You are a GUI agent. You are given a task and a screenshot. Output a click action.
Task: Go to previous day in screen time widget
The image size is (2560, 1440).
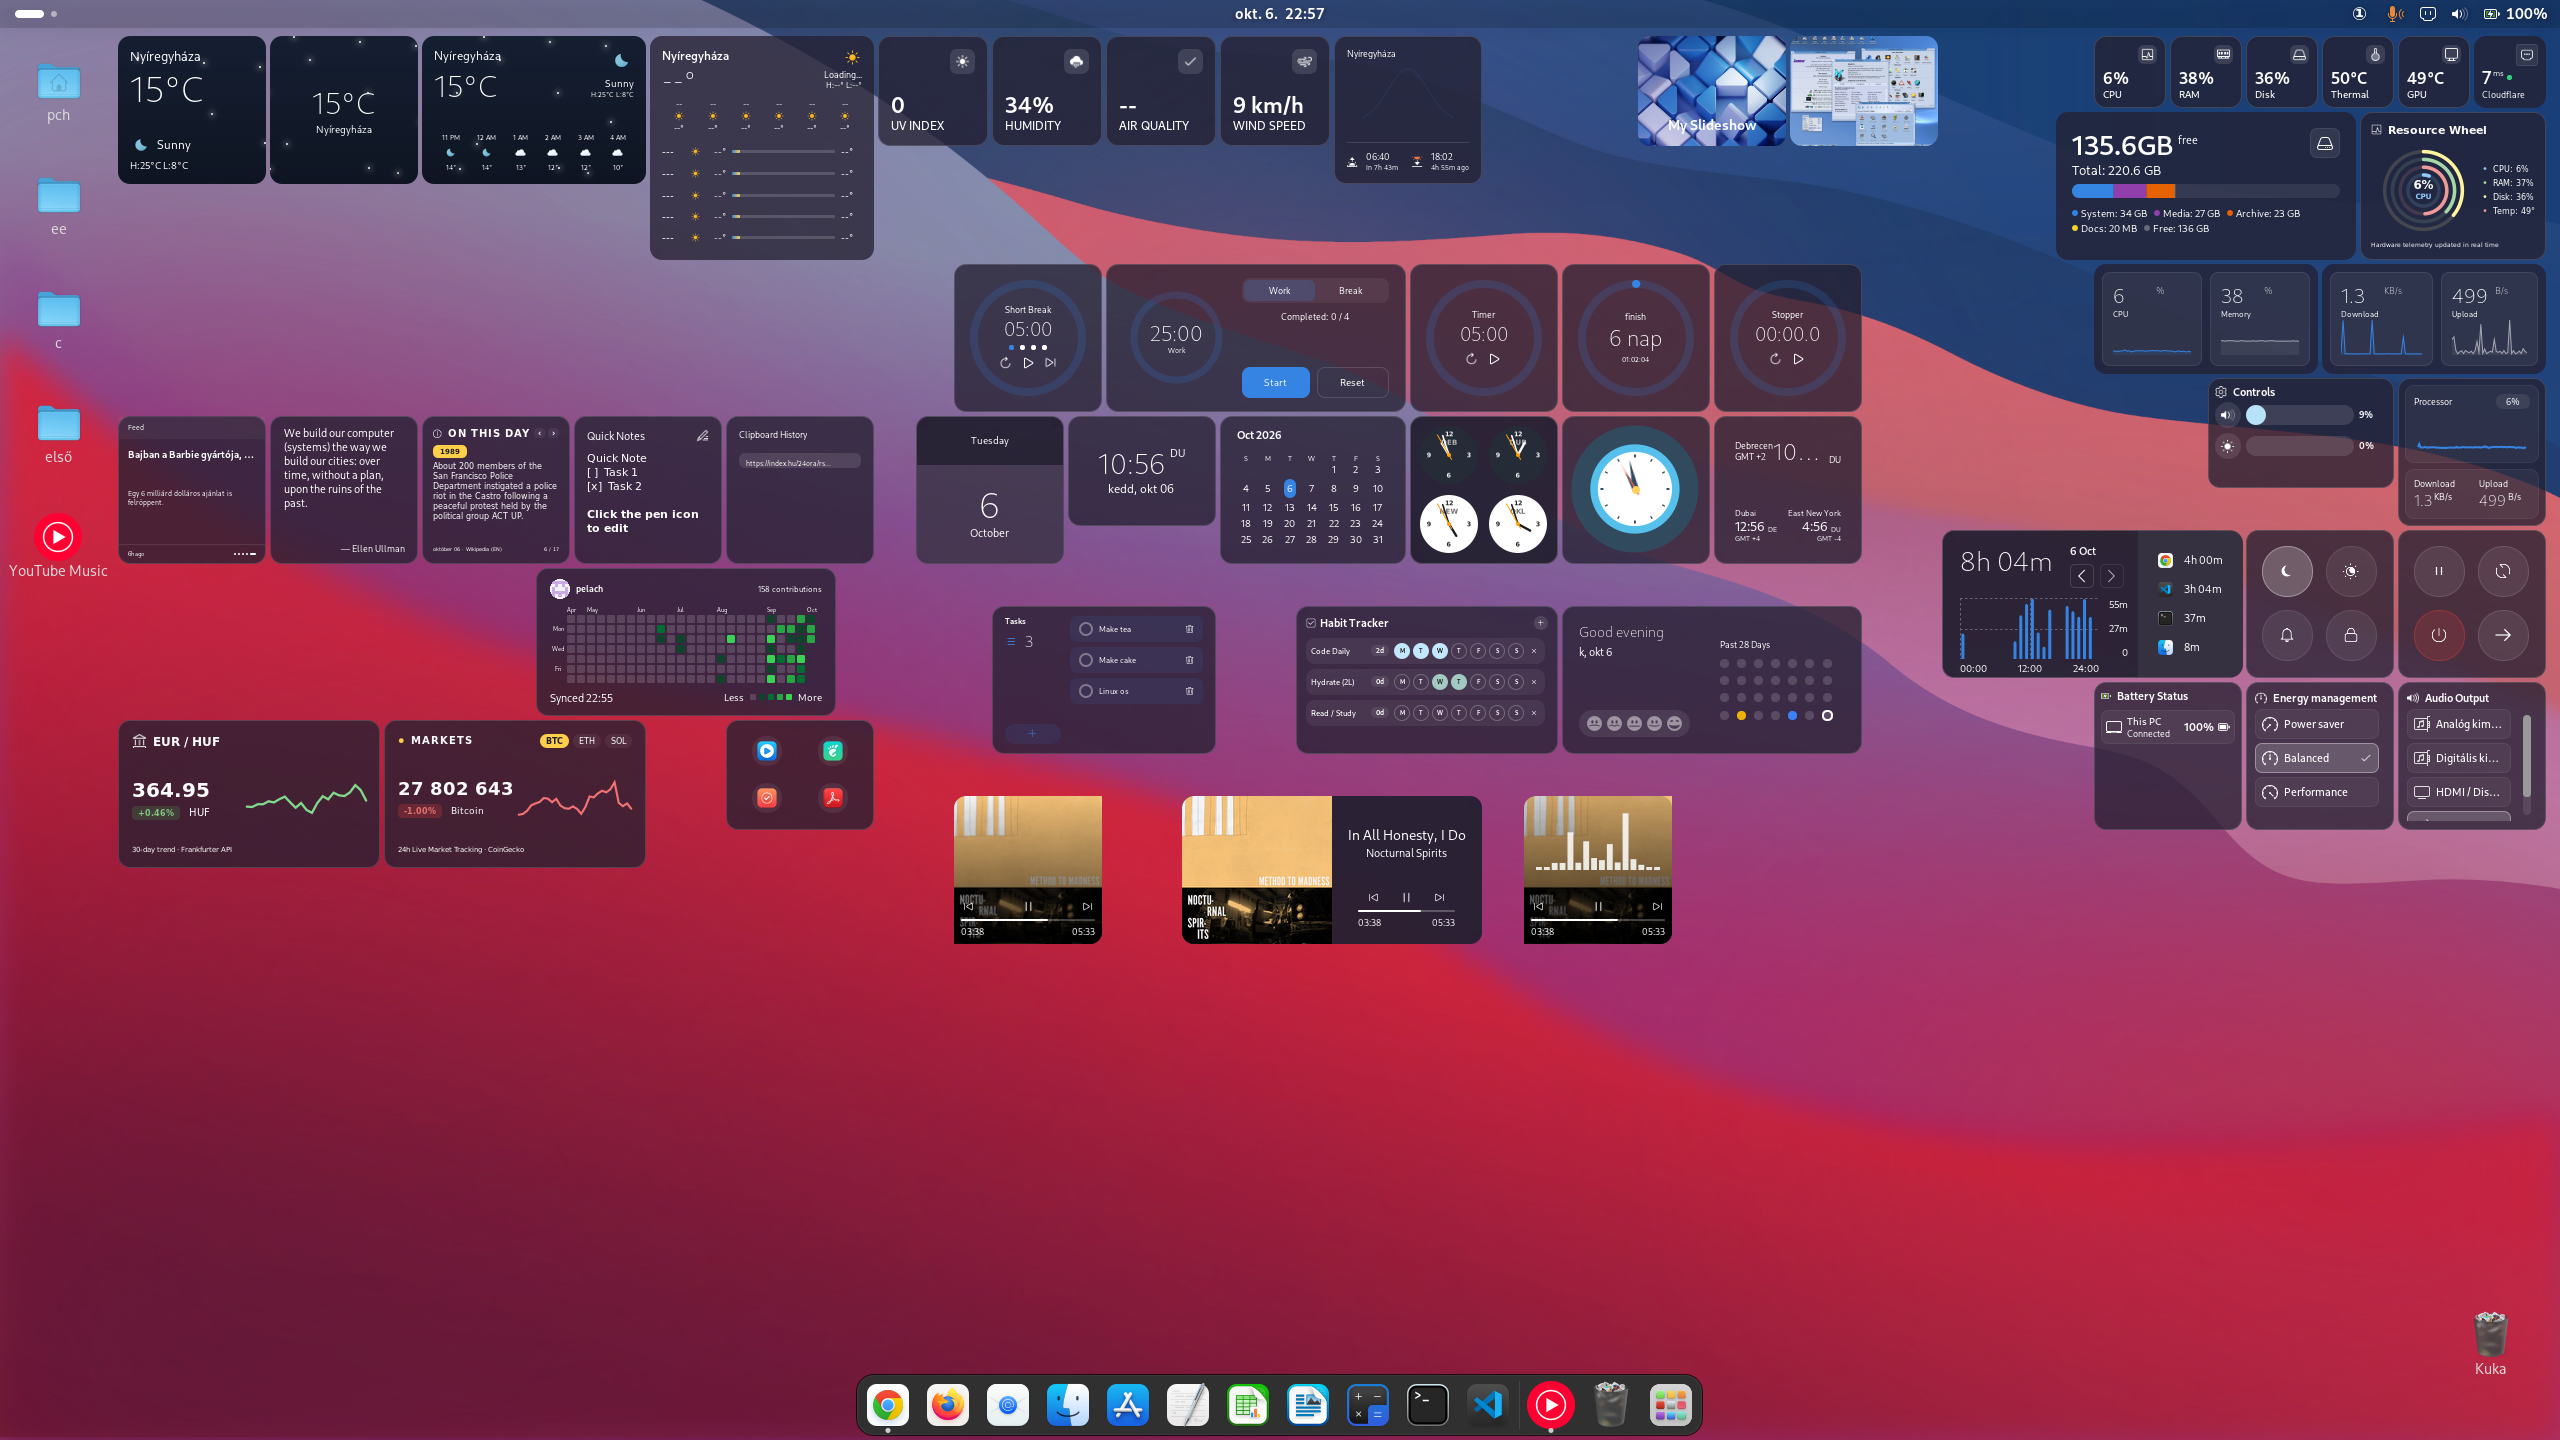coord(2081,576)
